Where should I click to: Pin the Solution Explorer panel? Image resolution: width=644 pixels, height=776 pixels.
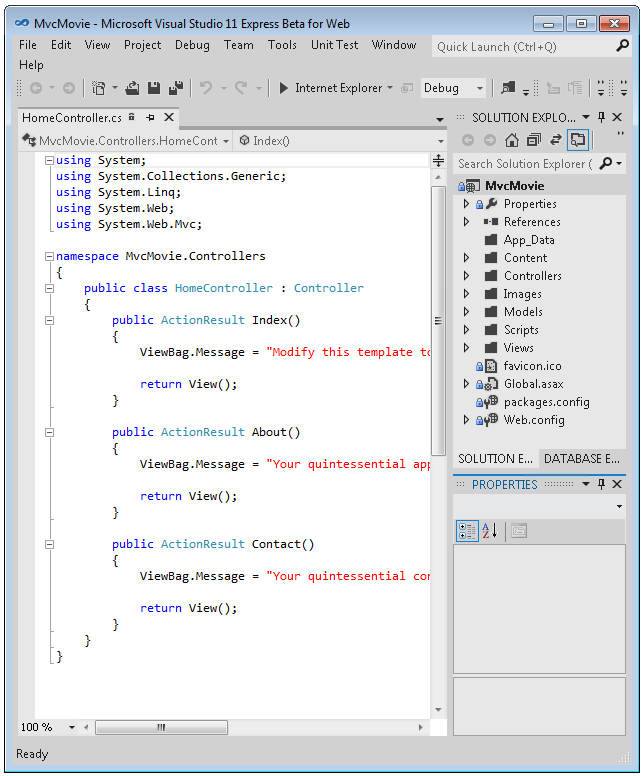tap(601, 117)
